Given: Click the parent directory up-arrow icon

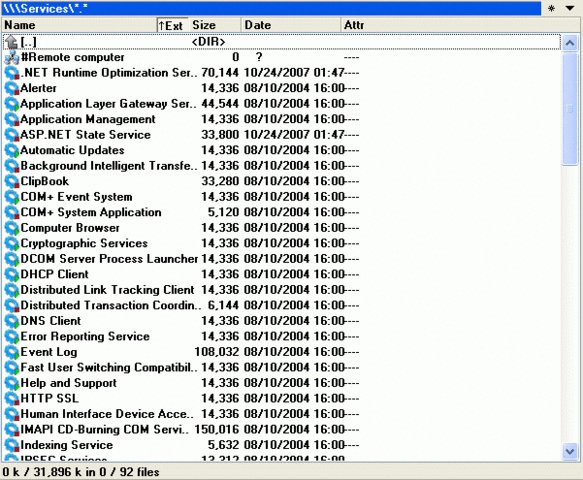Looking at the screenshot, I should pos(12,42).
